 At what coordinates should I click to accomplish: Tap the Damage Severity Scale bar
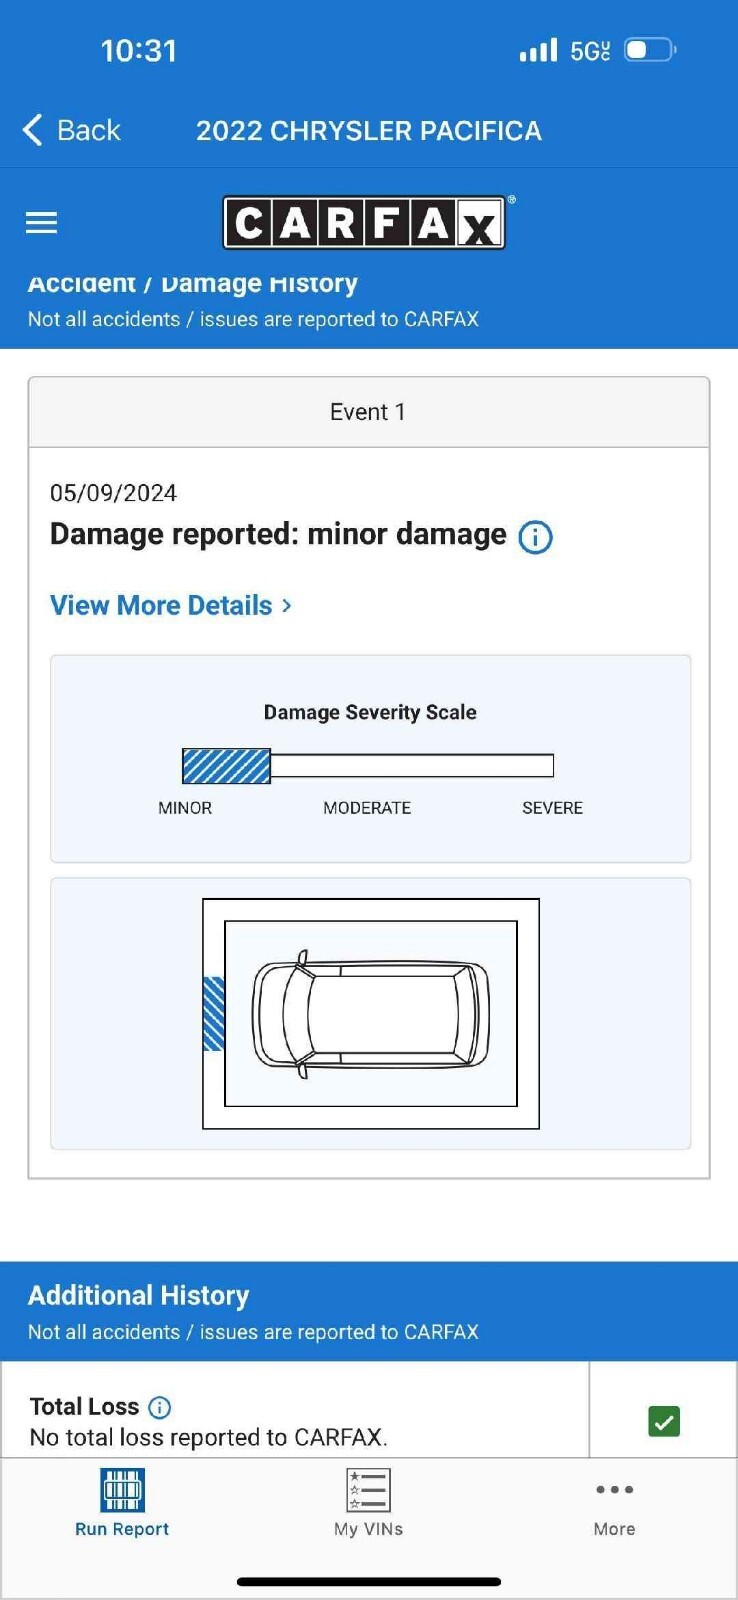click(x=368, y=766)
